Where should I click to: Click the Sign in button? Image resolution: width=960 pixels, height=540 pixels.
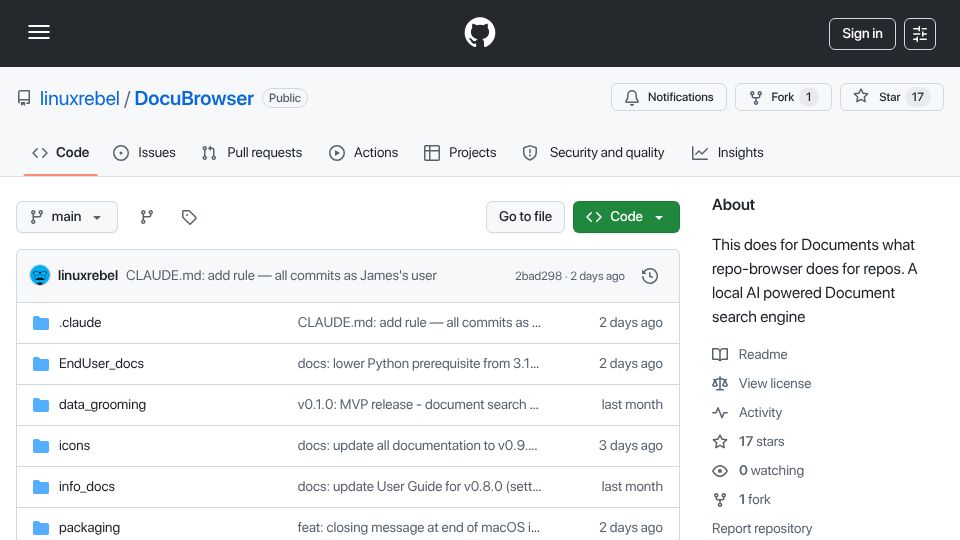[862, 34]
